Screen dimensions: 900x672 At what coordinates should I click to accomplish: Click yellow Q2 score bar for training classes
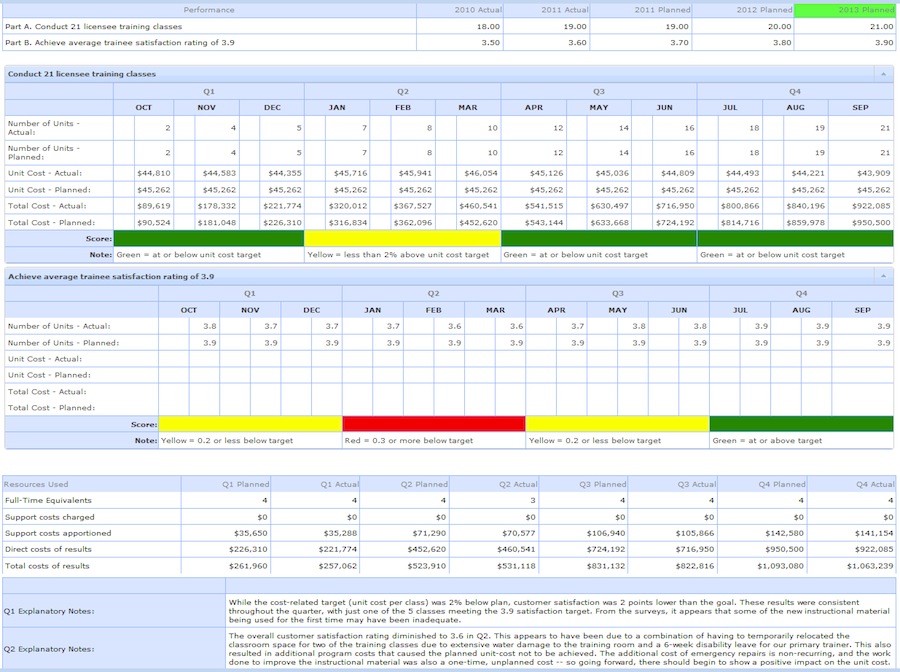tap(402, 238)
